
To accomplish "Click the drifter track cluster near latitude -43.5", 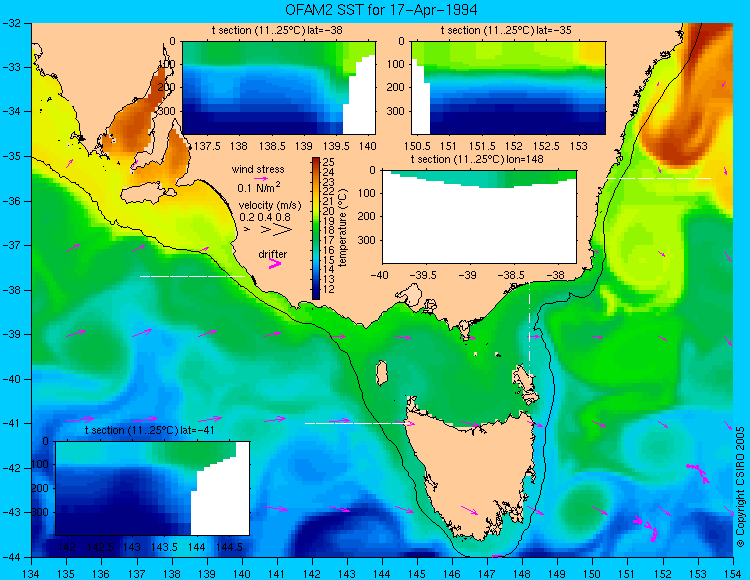I will [646, 528].
